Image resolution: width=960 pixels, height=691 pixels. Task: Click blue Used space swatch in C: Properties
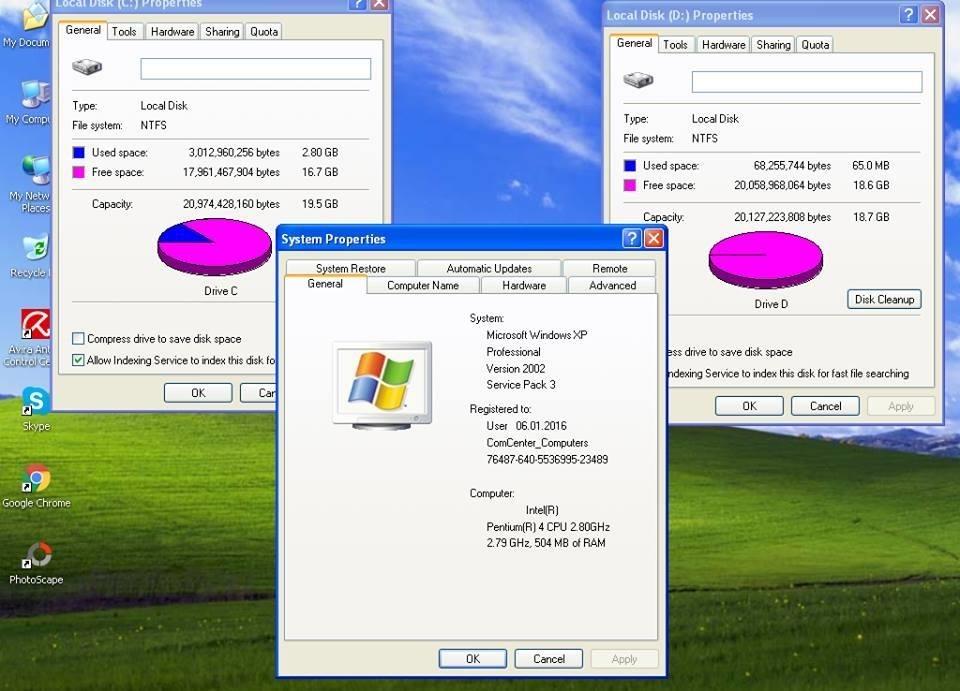78,152
